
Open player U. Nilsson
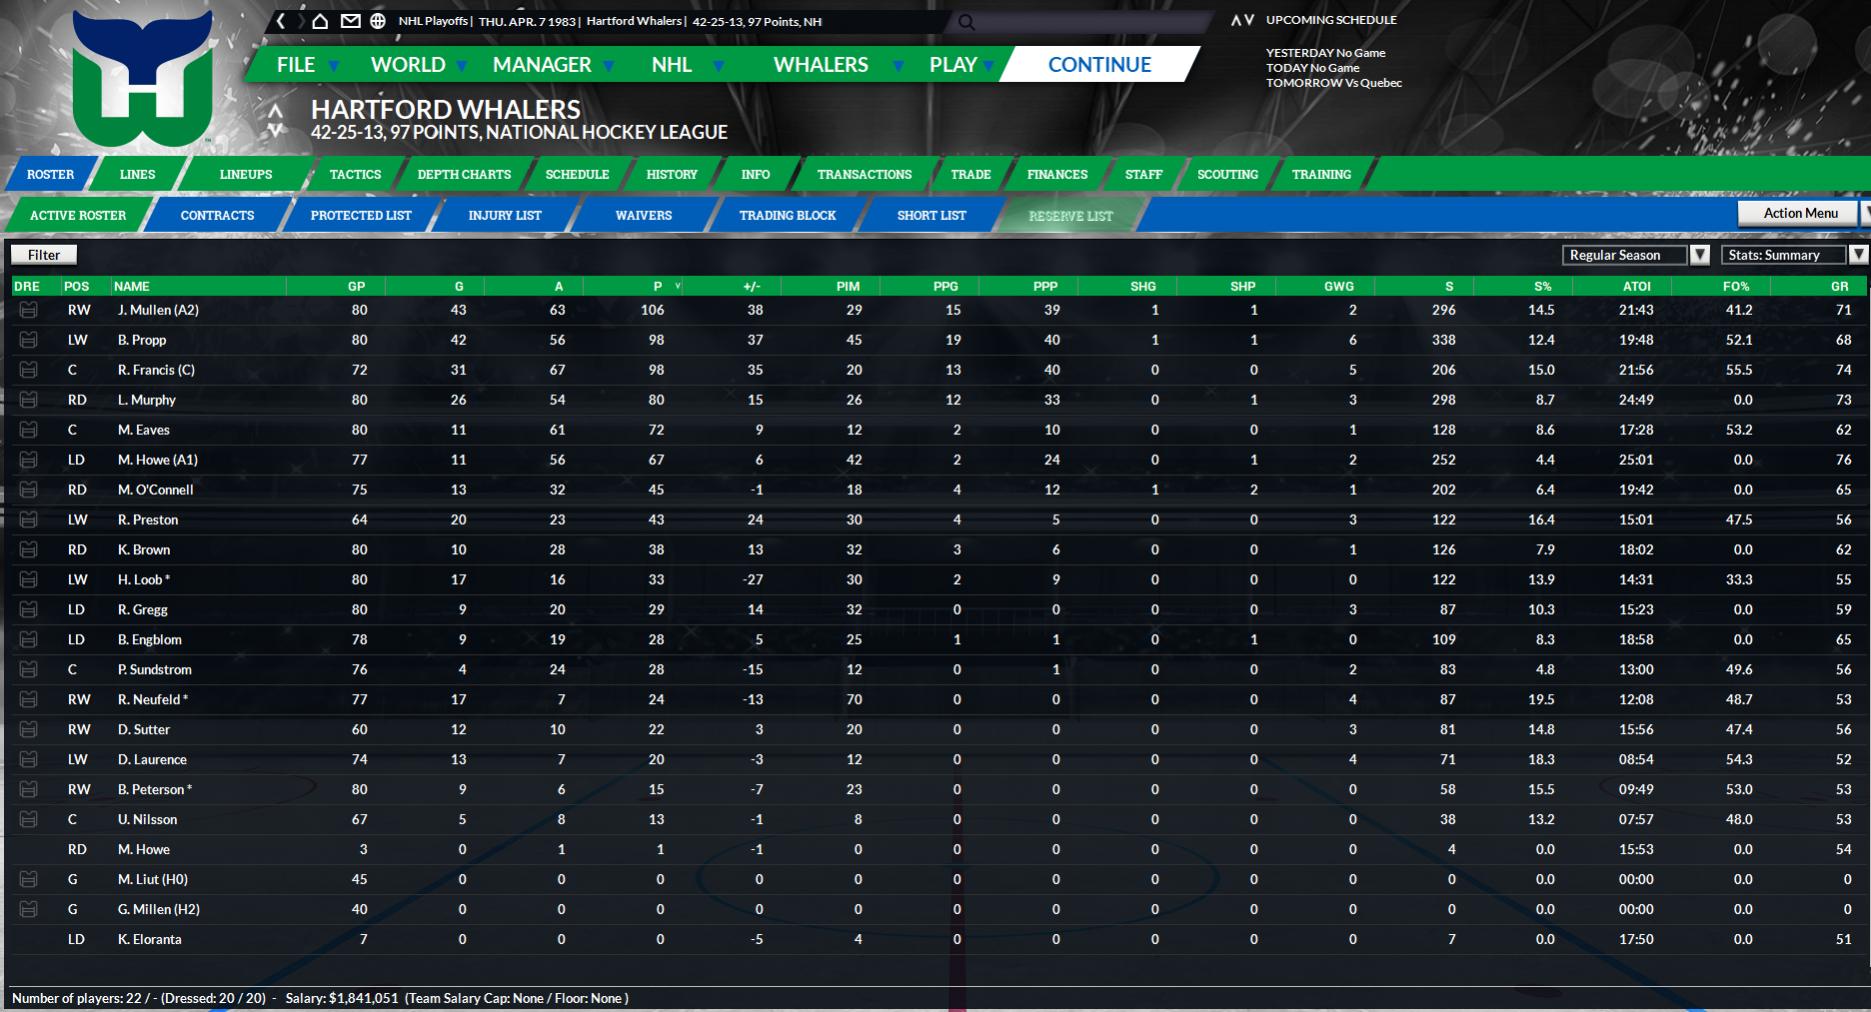(148, 820)
